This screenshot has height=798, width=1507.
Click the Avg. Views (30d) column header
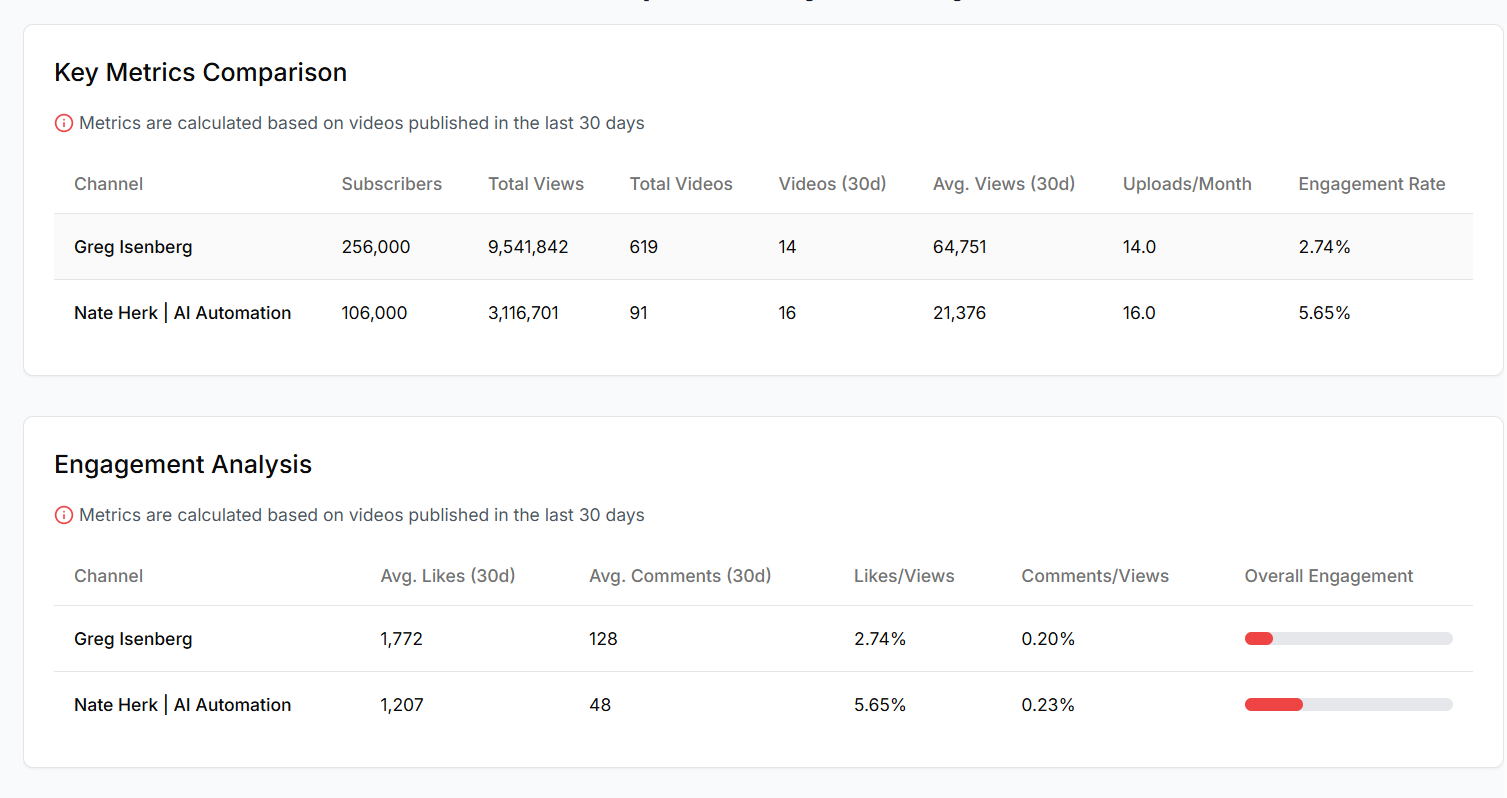[1004, 184]
